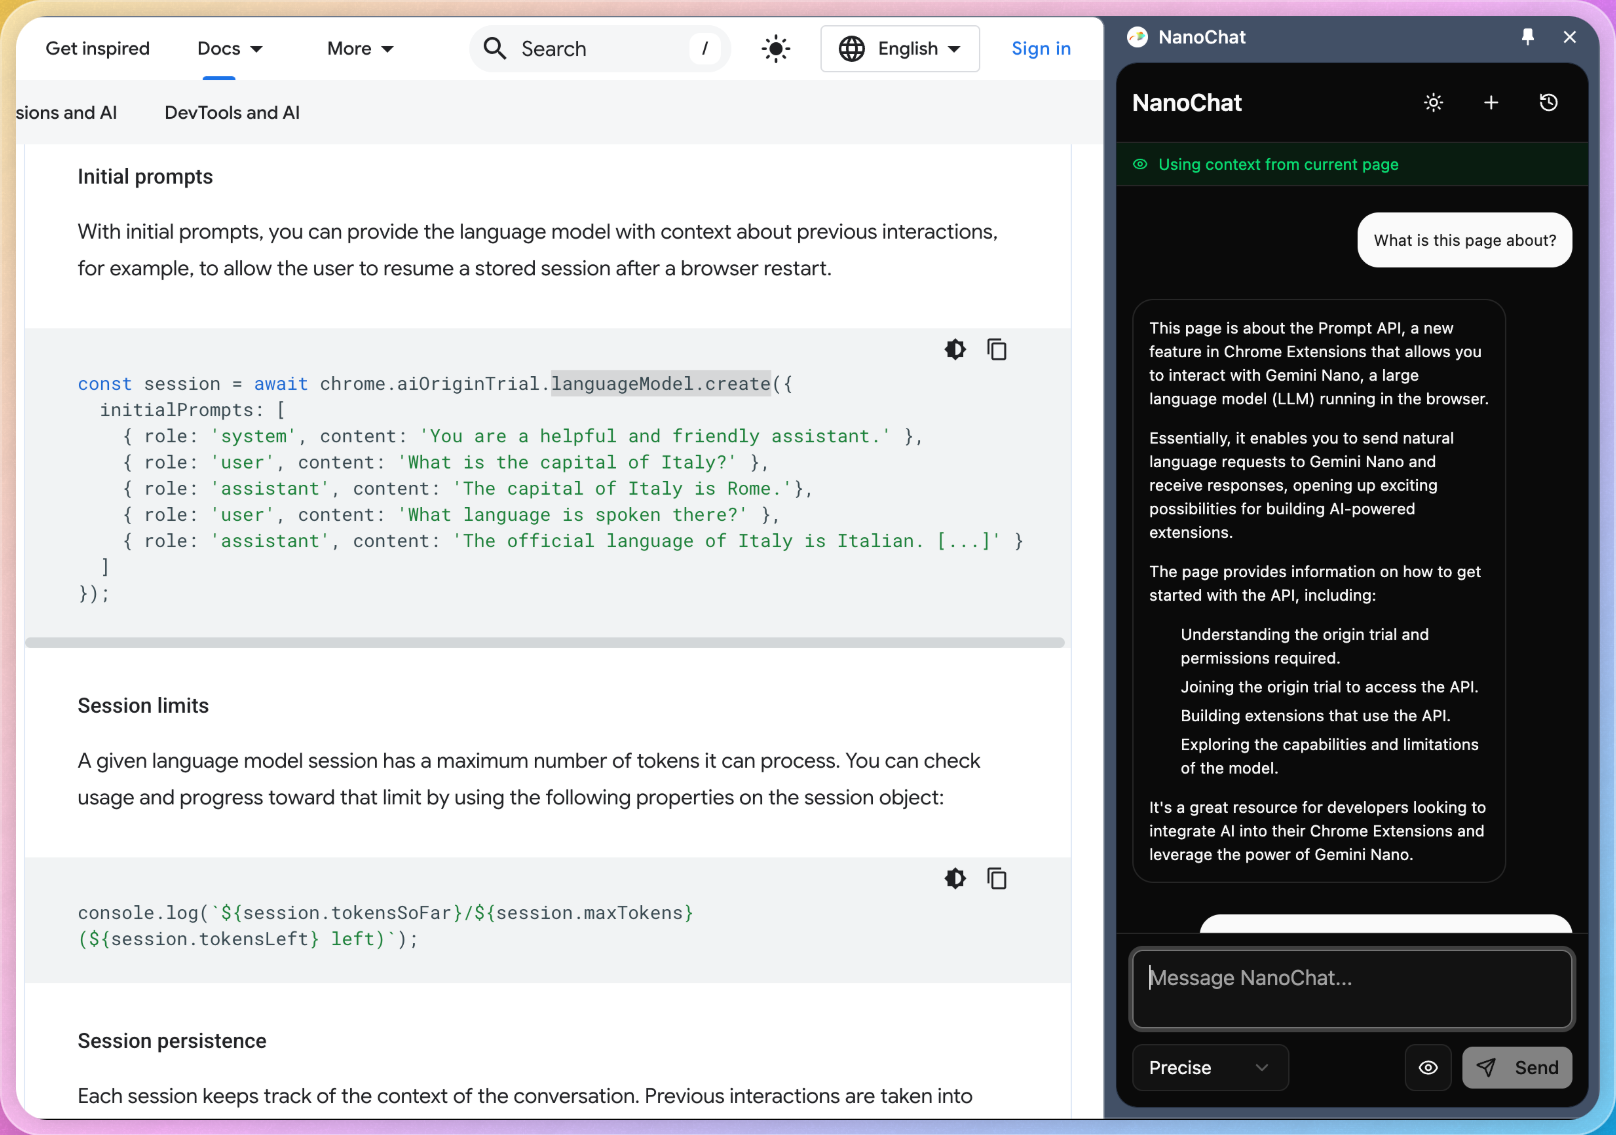The height and width of the screenshot is (1135, 1616).
Task: Expand the More menu
Action: tap(360, 48)
